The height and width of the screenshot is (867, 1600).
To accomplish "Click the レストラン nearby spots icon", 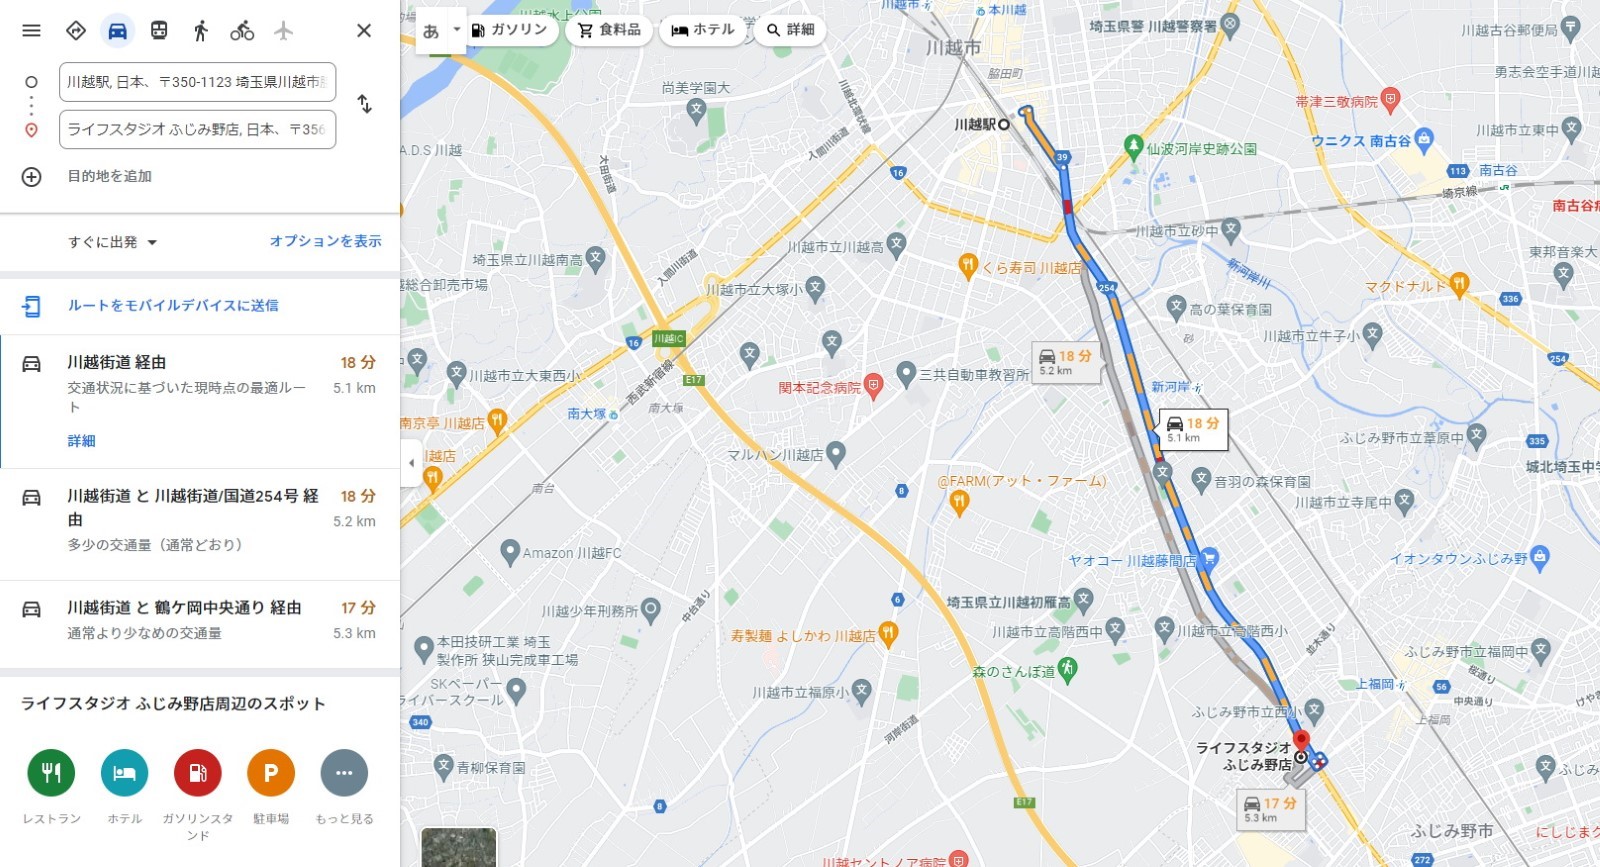I will (51, 773).
